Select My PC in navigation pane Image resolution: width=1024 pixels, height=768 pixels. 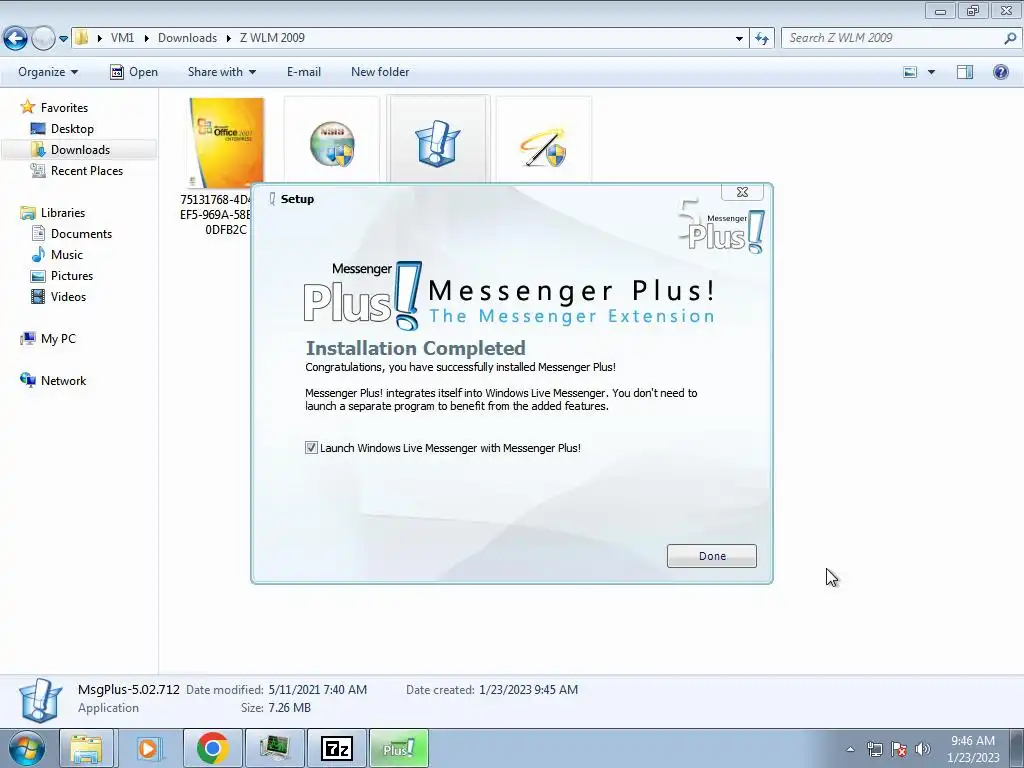[58, 339]
